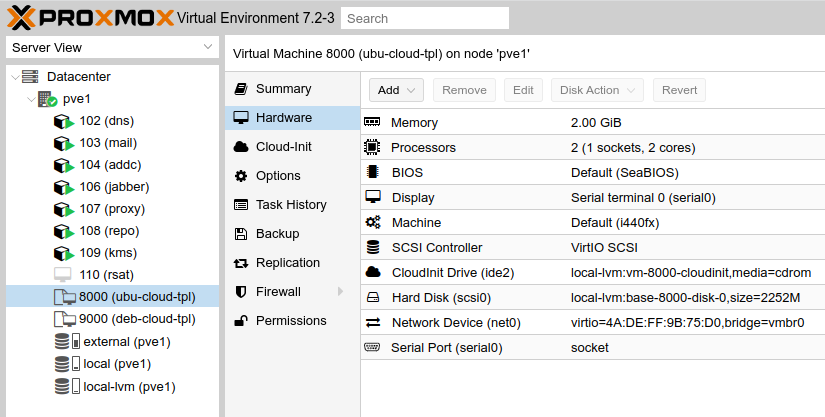
Task: Select 9000 (deb-cloud-tpl) template
Action: coord(112,319)
